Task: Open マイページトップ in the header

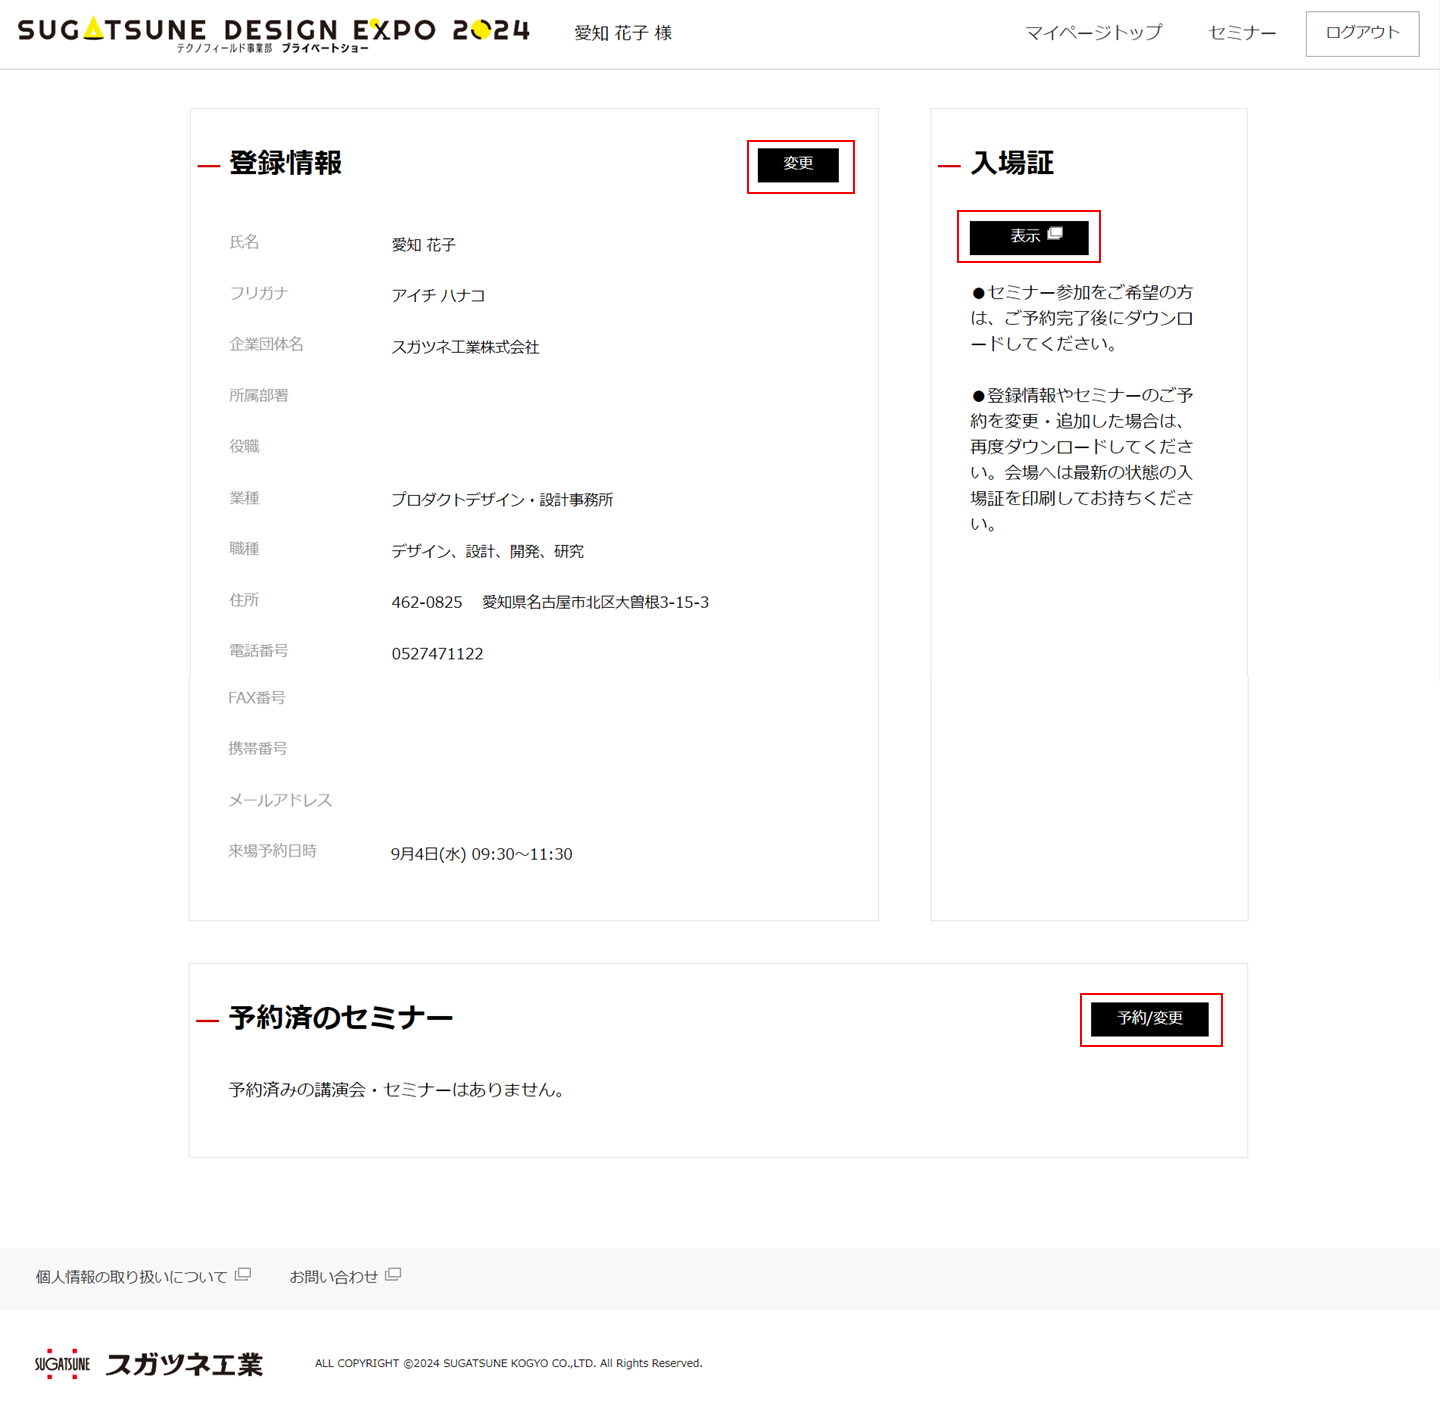Action: click(x=1094, y=33)
